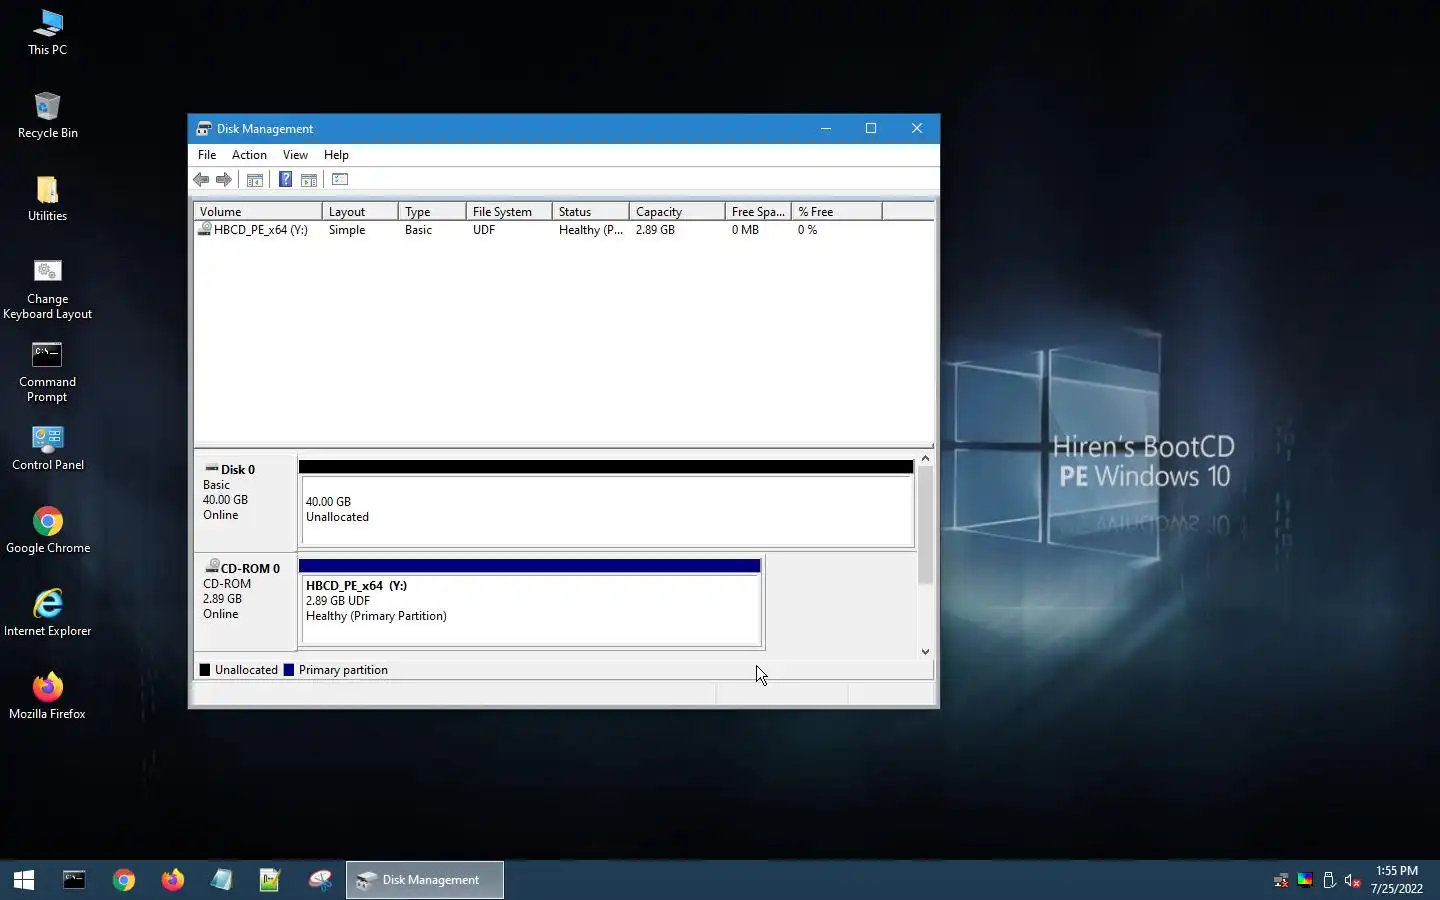Viewport: 1440px width, 900px height.
Task: Click the graphical view scroll up arrow
Action: 925,458
